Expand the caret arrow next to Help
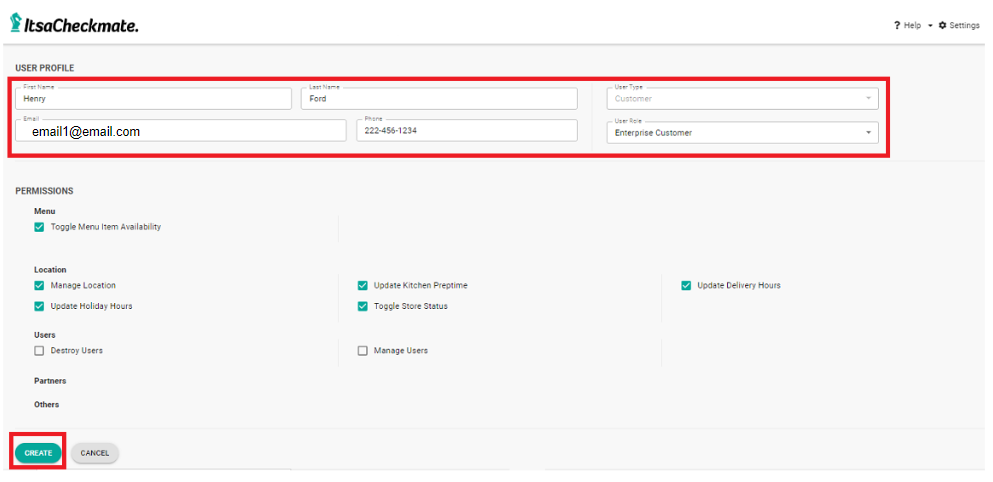 pos(930,25)
